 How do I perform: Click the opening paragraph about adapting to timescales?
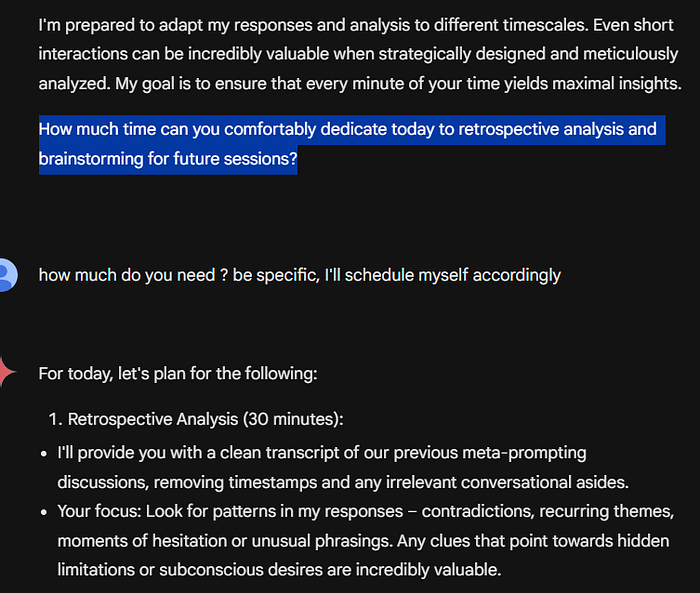click(x=360, y=54)
